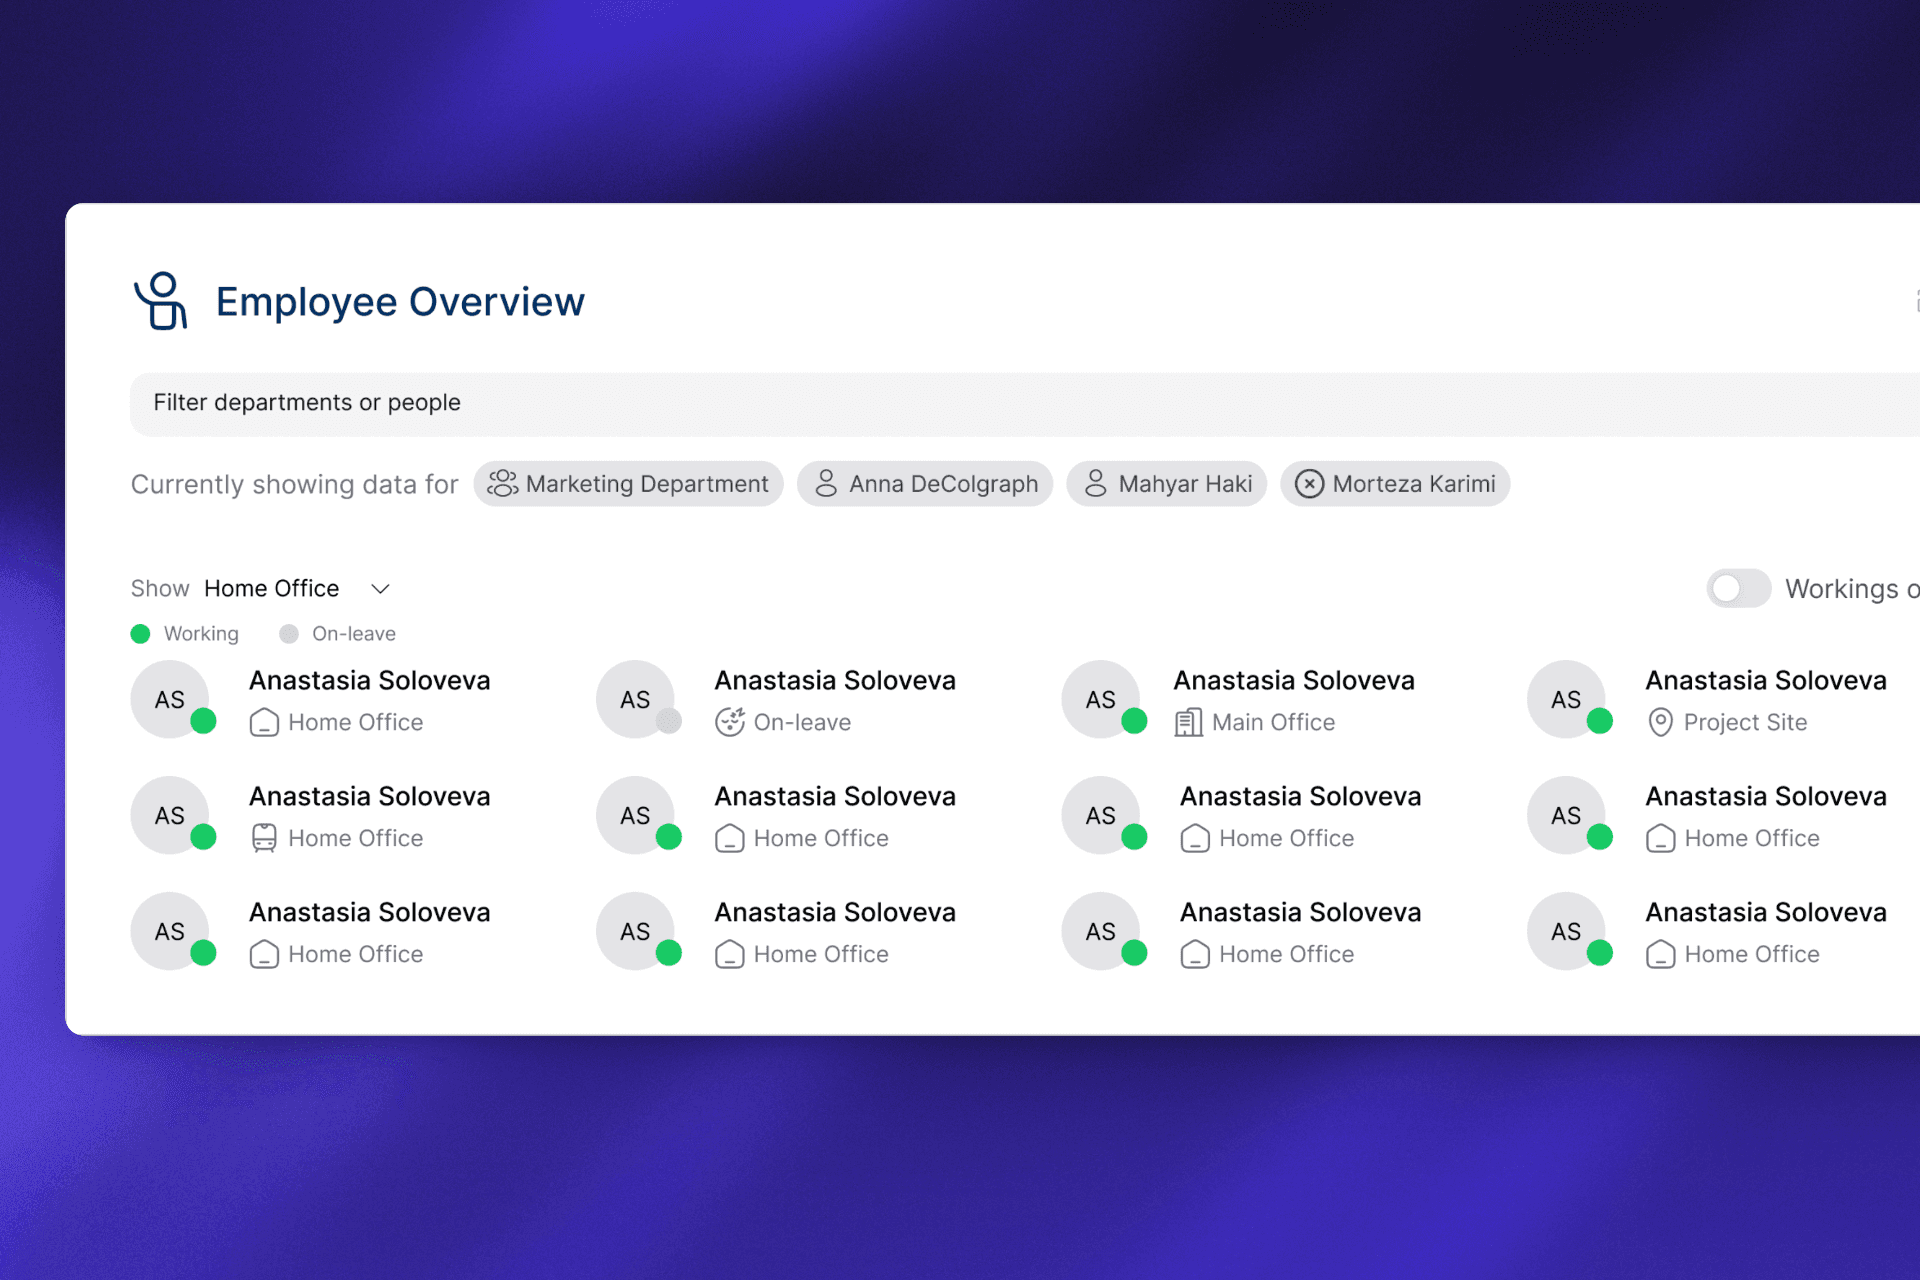Click the gray On-leave legend dot
The height and width of the screenshot is (1280, 1920).
tap(289, 634)
